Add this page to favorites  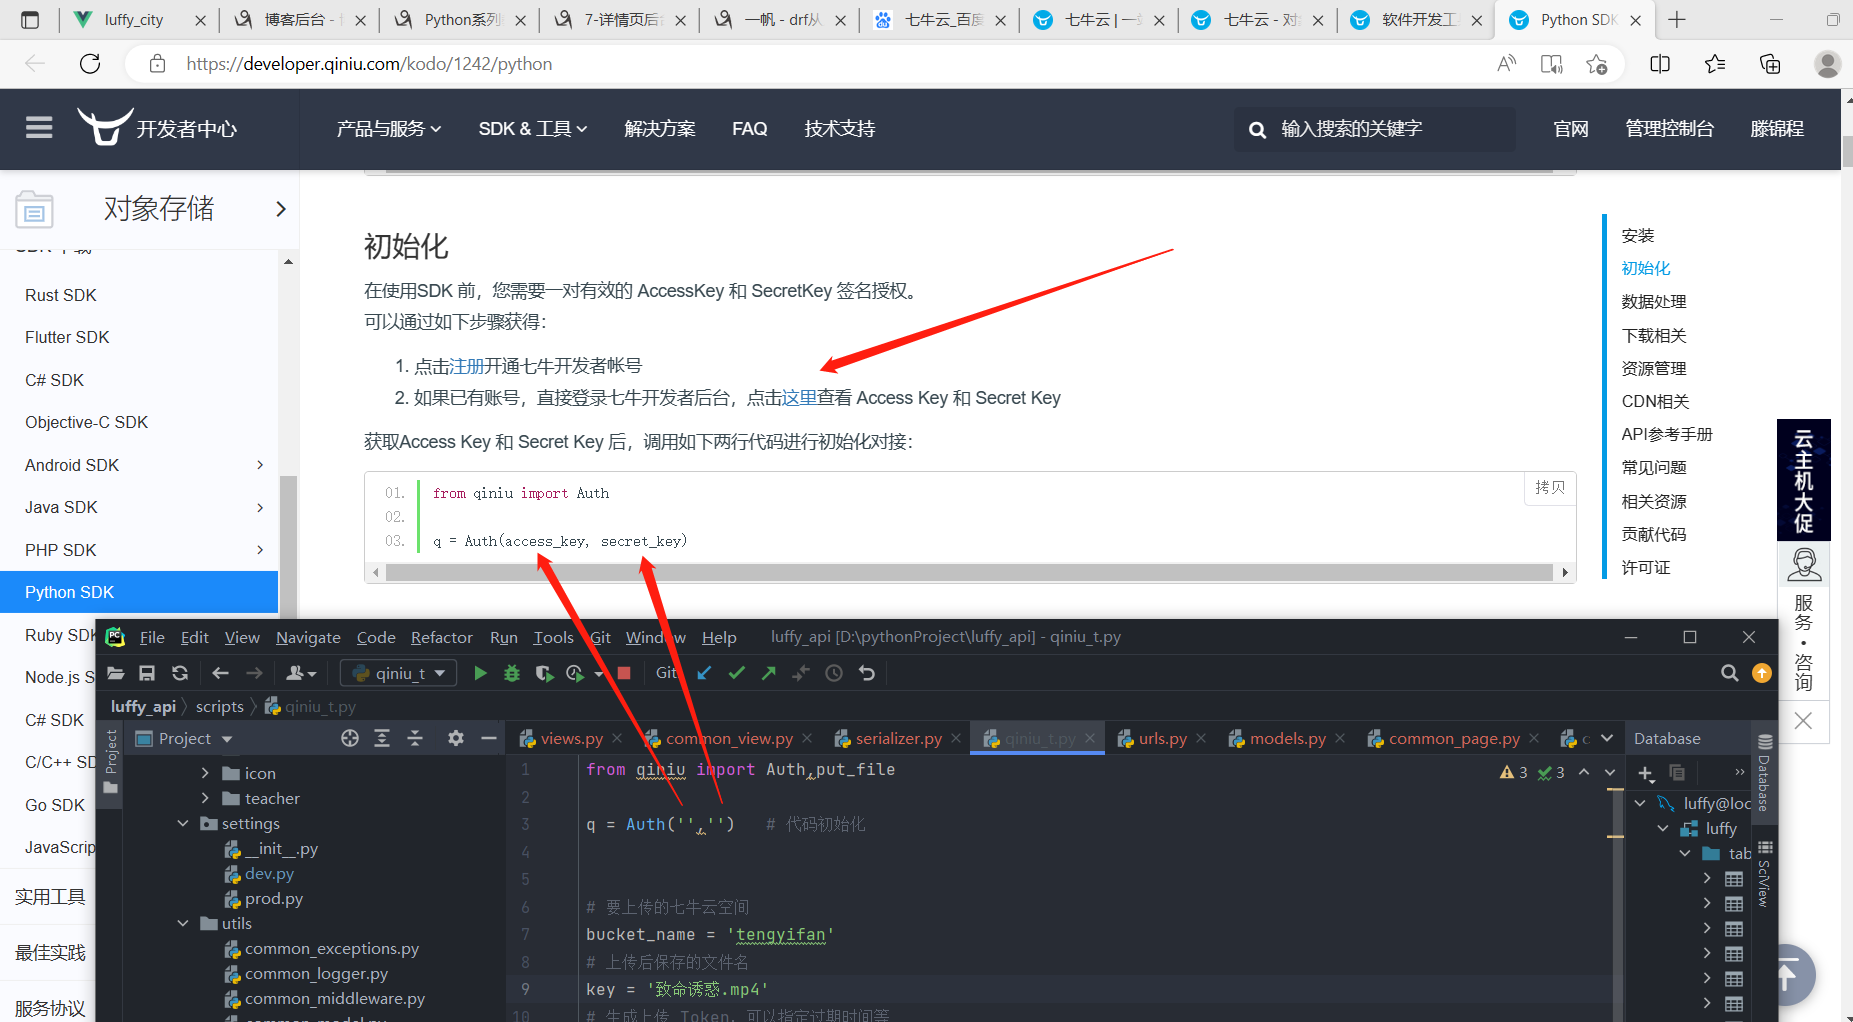(x=1597, y=64)
